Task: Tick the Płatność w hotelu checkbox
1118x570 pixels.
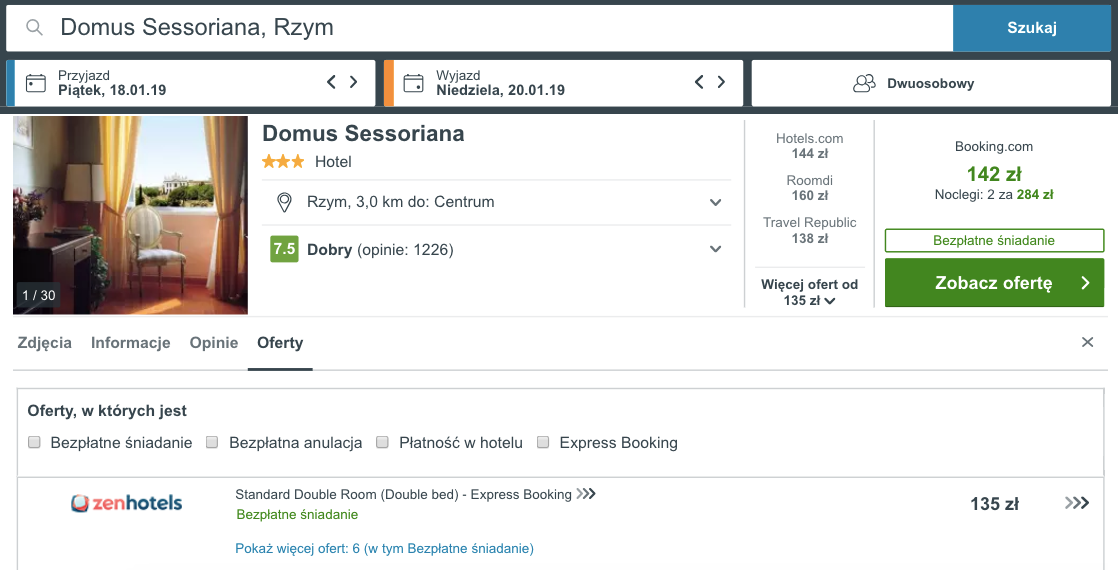Action: coord(382,442)
